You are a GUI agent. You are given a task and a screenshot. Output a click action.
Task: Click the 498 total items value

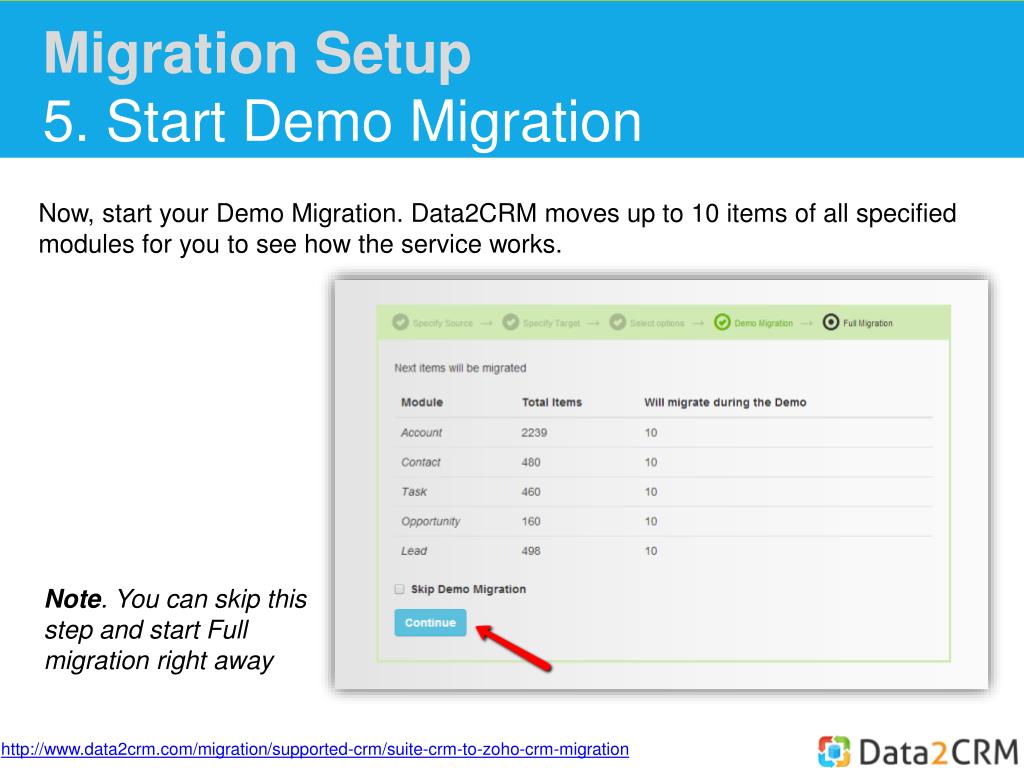[531, 551]
